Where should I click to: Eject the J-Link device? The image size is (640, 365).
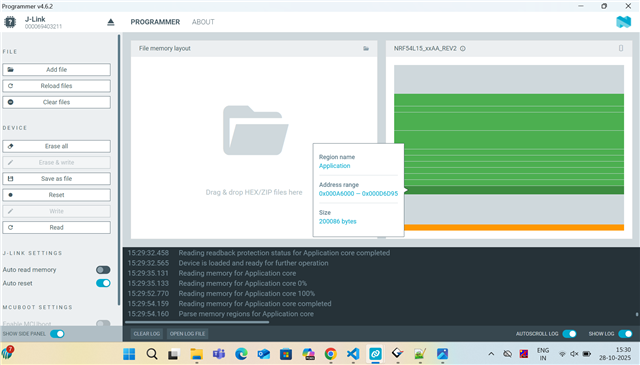(111, 22)
